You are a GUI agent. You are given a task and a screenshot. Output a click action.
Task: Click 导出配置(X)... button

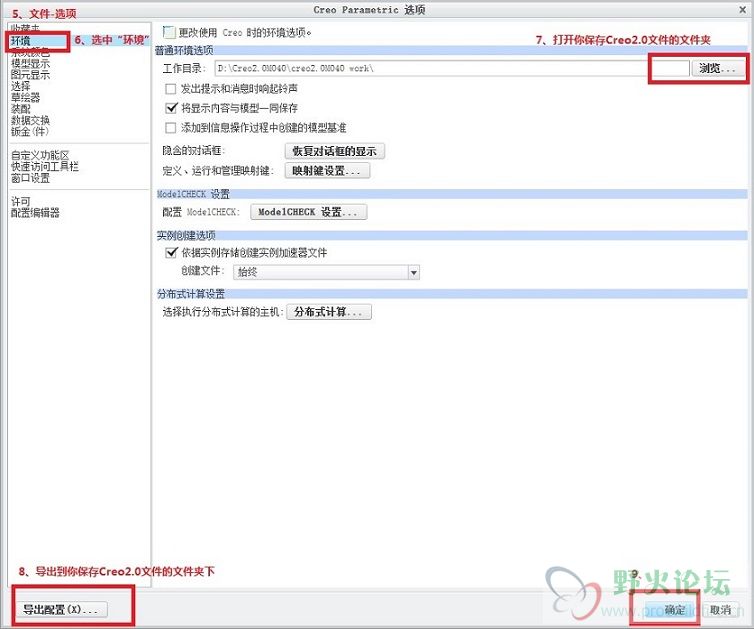[x=61, y=609]
